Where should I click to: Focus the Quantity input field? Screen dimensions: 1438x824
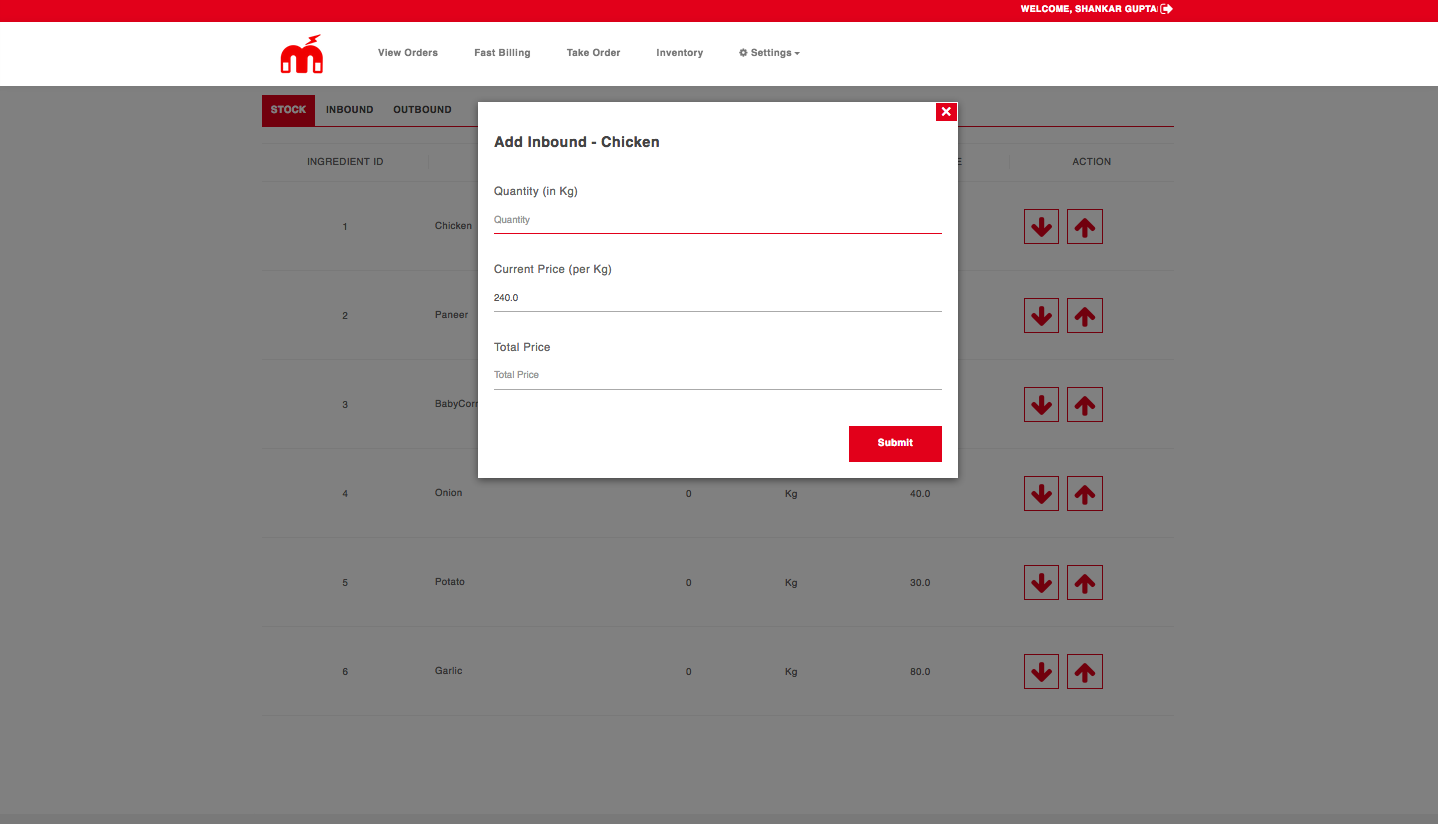718,220
